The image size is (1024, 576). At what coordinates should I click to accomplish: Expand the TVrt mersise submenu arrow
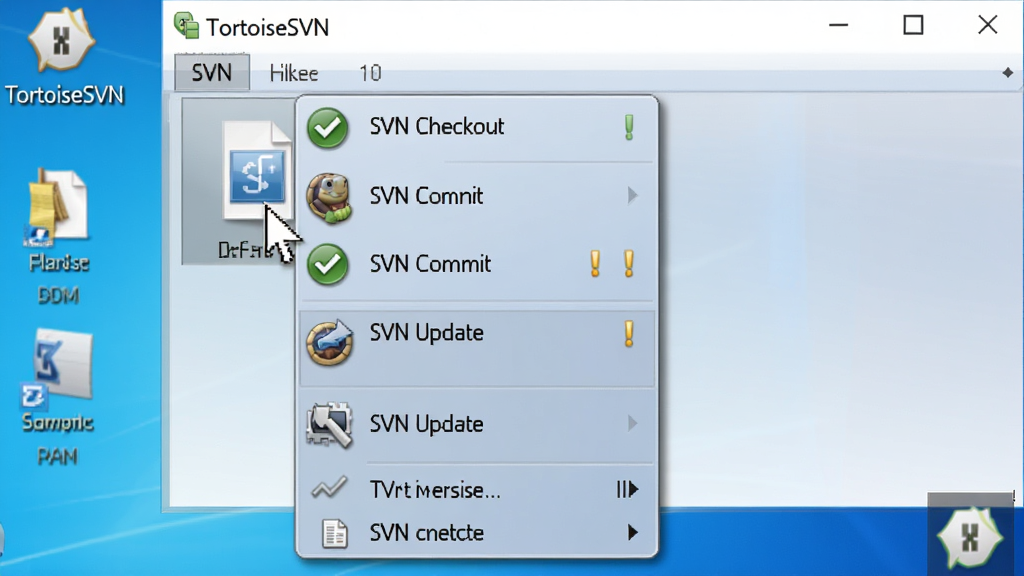pyautogui.click(x=628, y=489)
